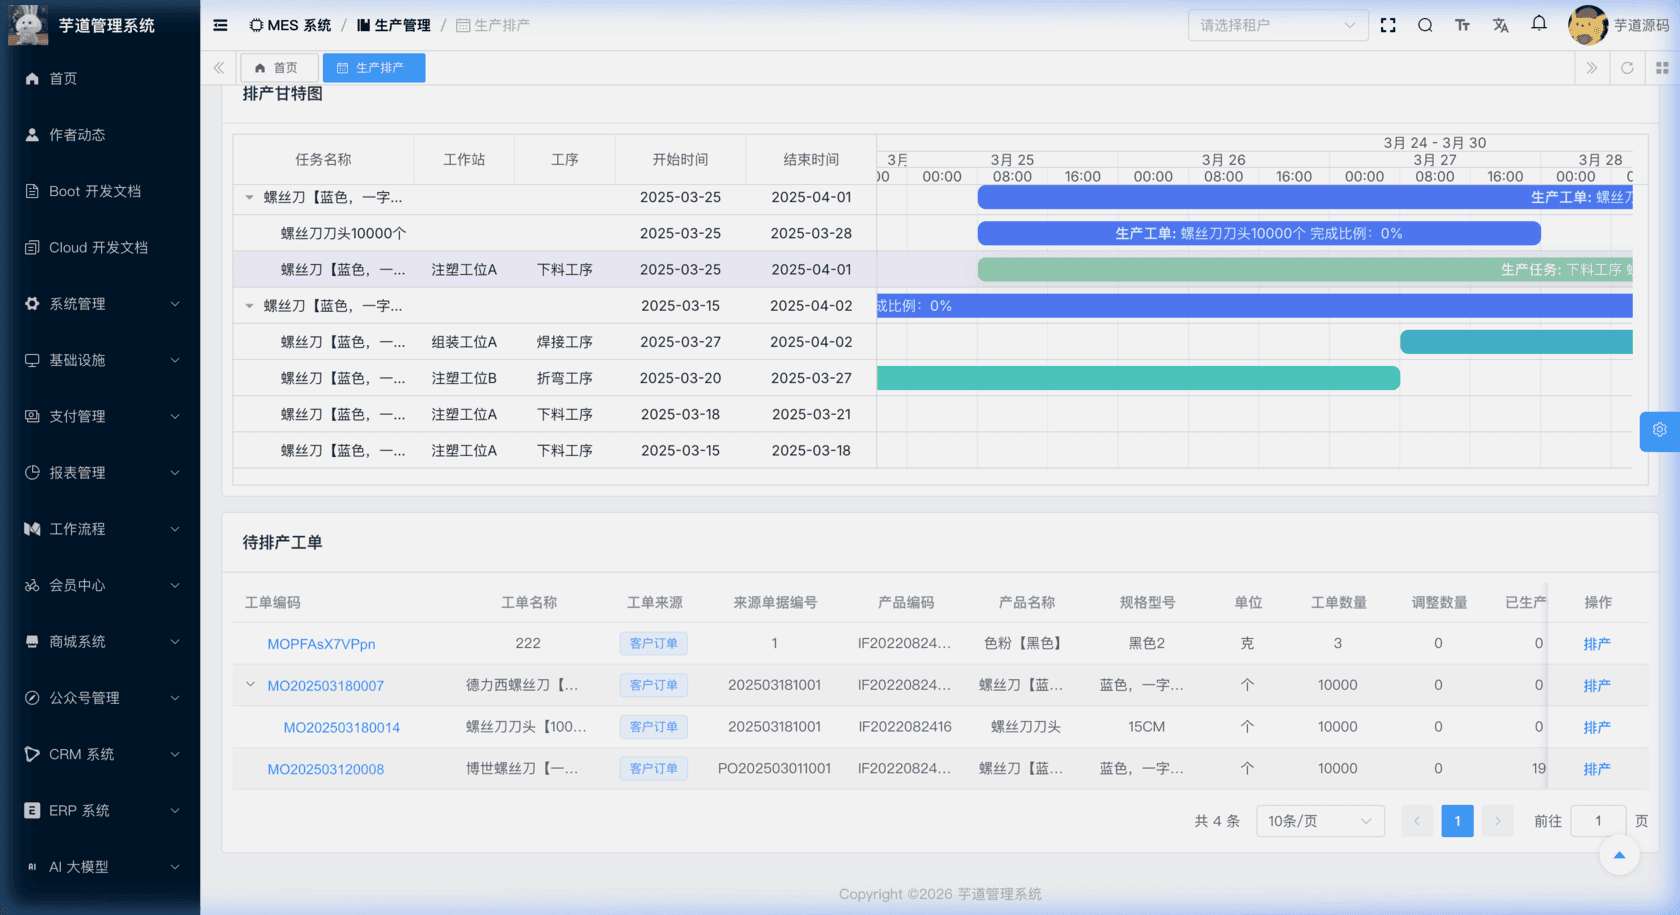The width and height of the screenshot is (1680, 915).
Task: Switch to the 首页 tab
Action: coord(277,68)
